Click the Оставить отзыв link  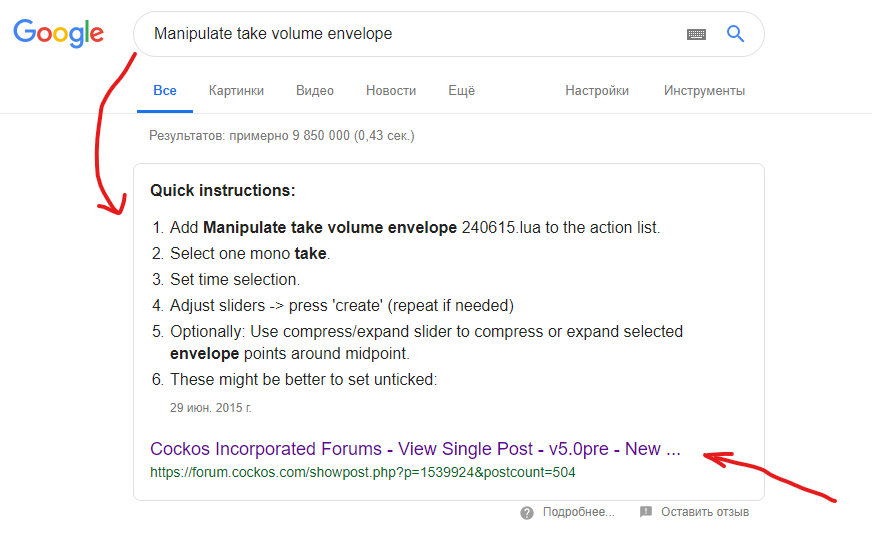click(x=705, y=512)
